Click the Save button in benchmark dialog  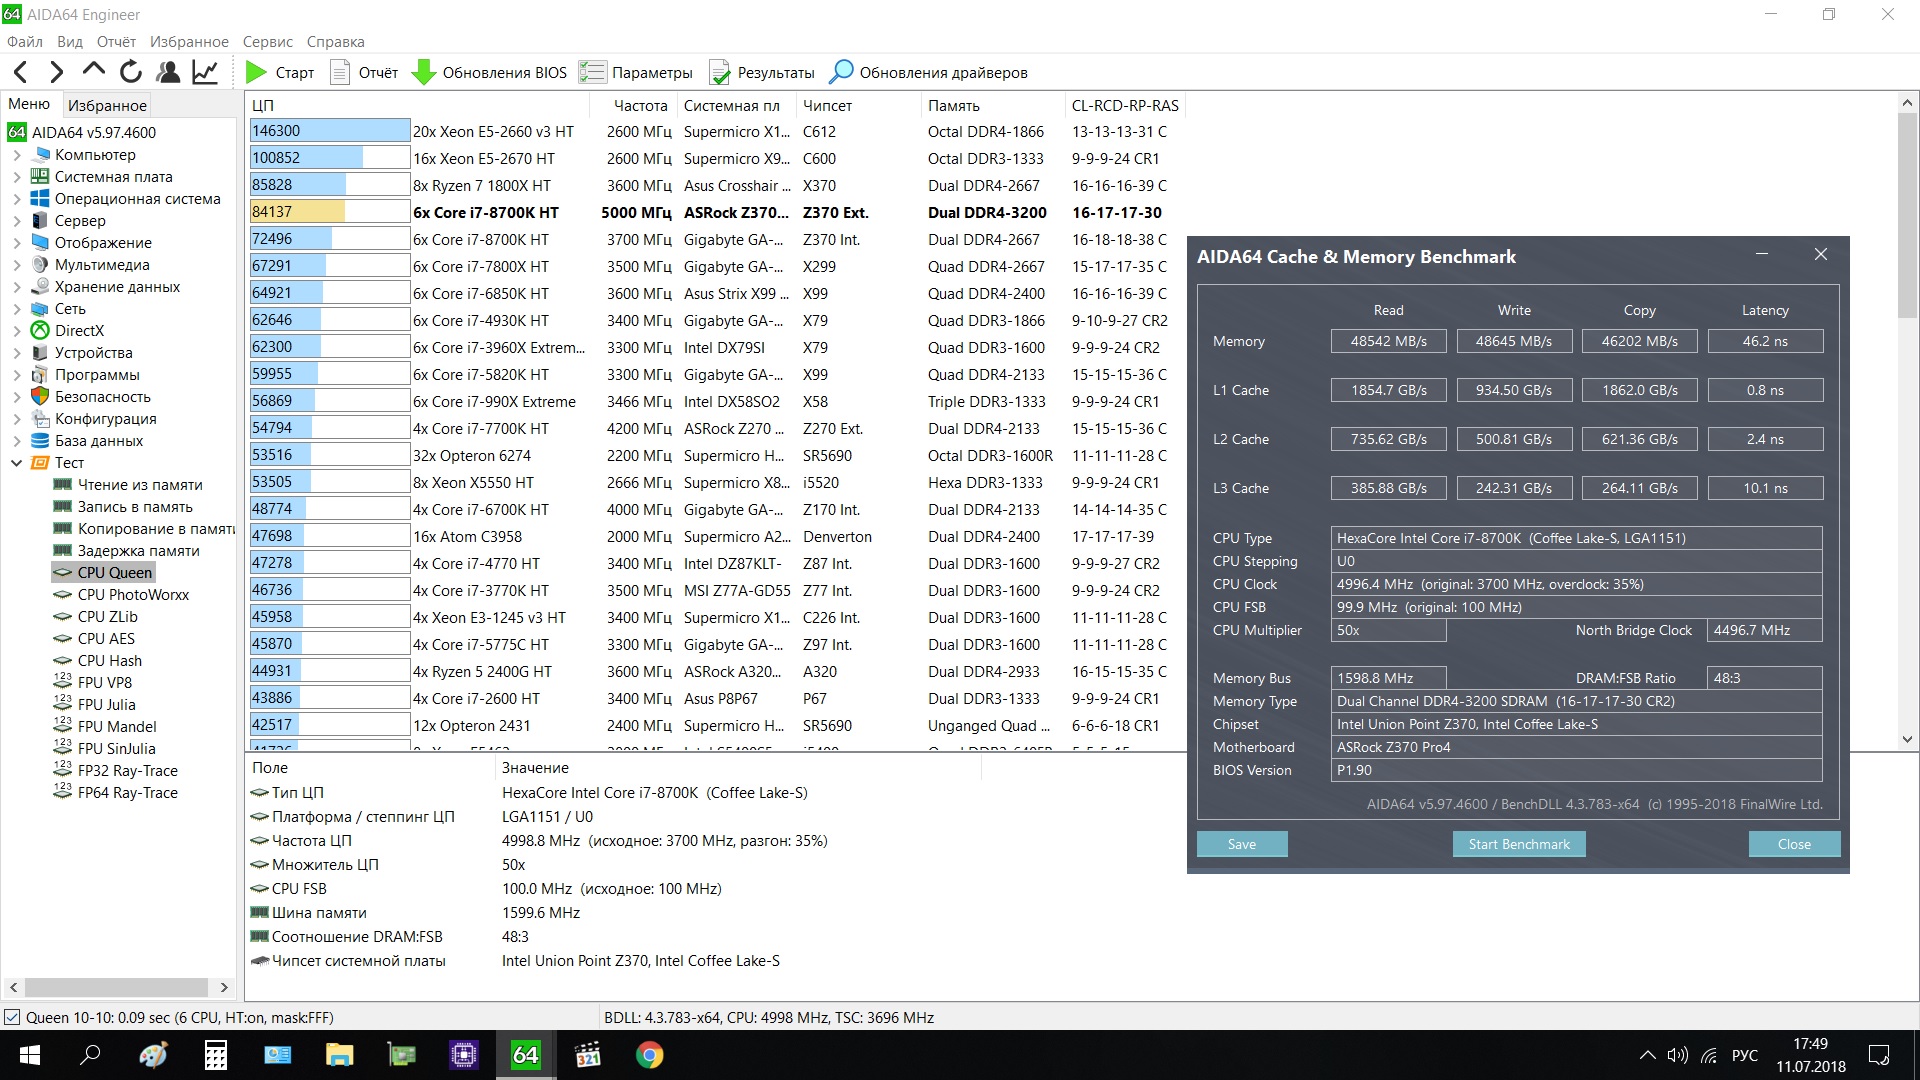click(1241, 844)
